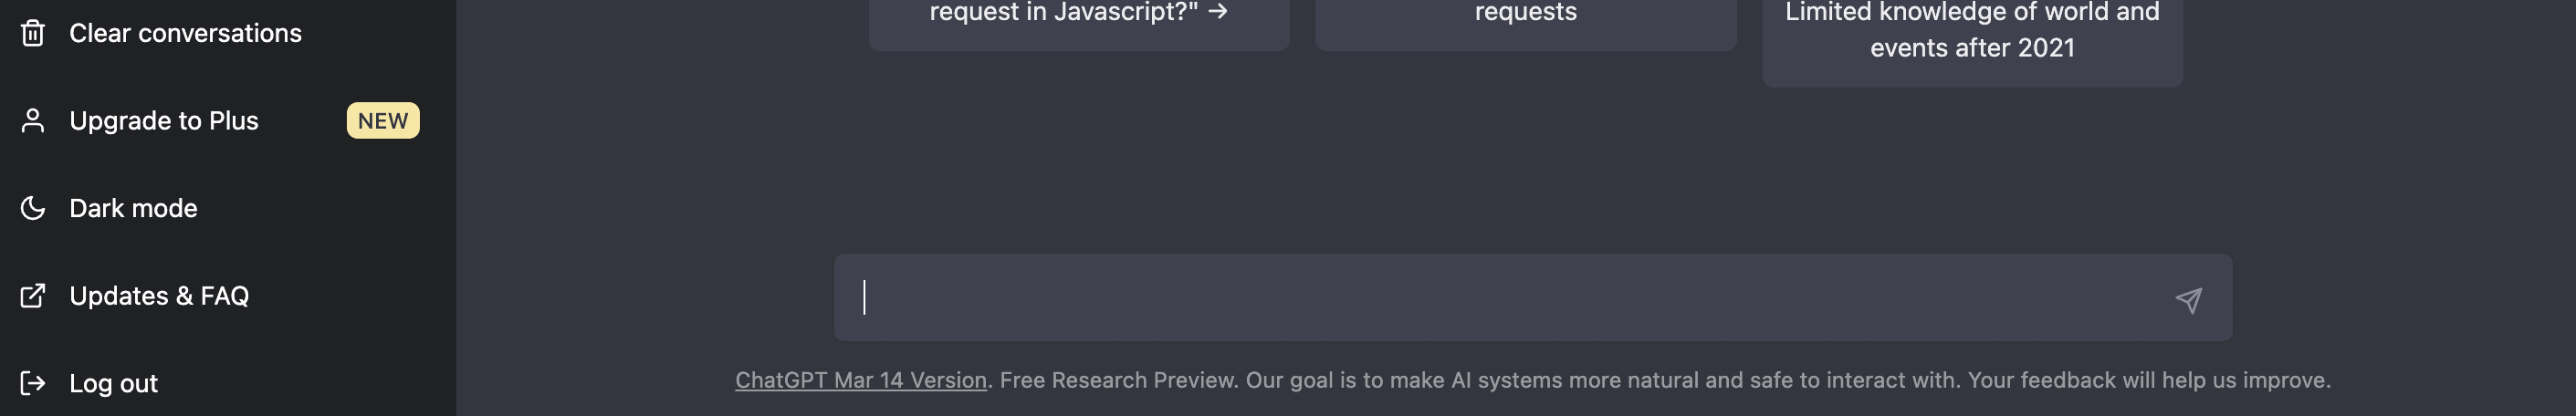Image resolution: width=2576 pixels, height=416 pixels.
Task: Click the "Your feedback will help us improve" text
Action: (2149, 380)
